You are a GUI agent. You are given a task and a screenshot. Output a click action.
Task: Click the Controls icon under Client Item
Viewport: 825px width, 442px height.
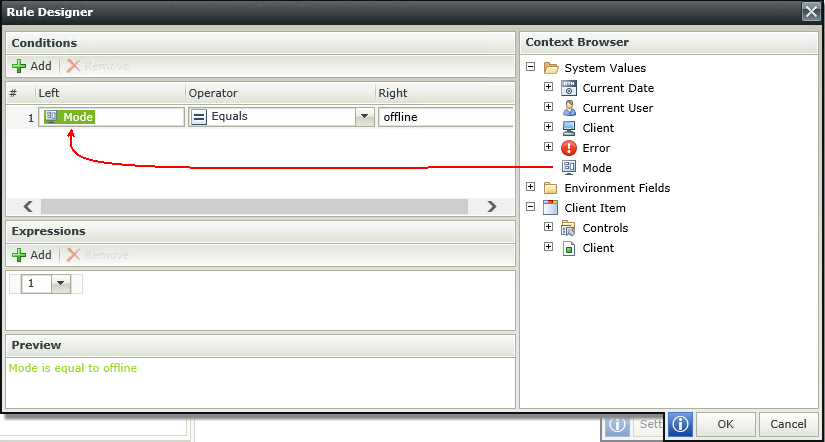pyautogui.click(x=569, y=228)
